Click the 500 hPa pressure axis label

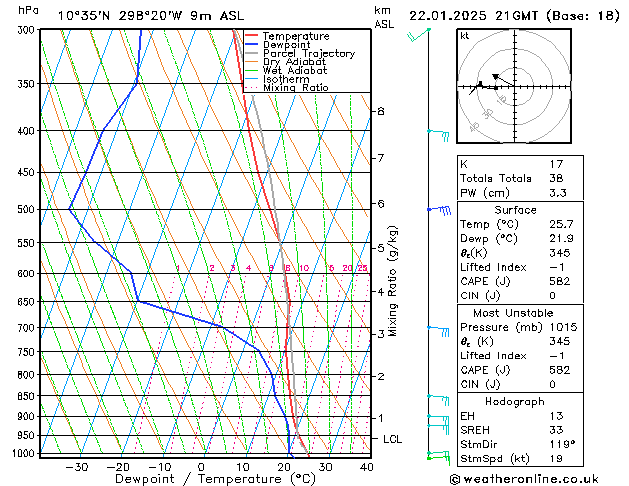pyautogui.click(x=26, y=209)
